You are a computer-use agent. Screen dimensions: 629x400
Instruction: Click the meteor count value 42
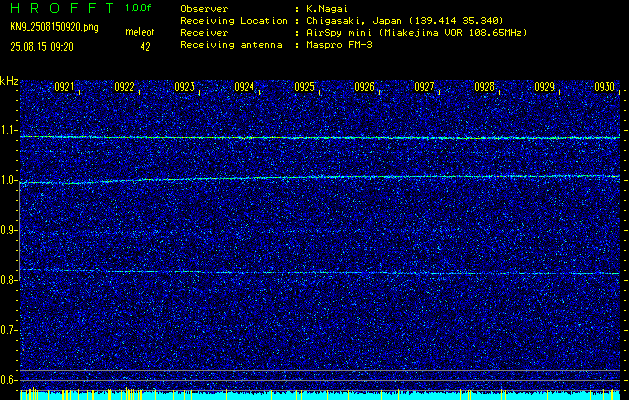145,47
